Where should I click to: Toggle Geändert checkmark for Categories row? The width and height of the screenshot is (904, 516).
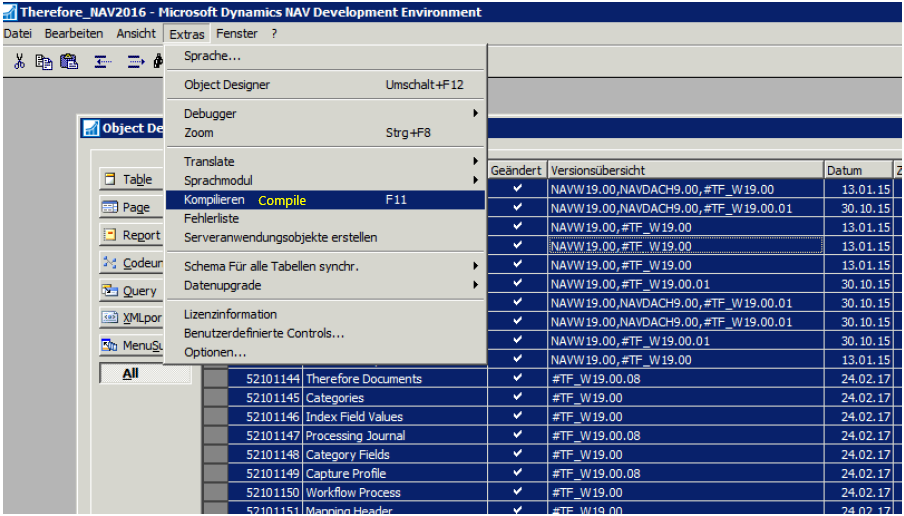point(517,398)
